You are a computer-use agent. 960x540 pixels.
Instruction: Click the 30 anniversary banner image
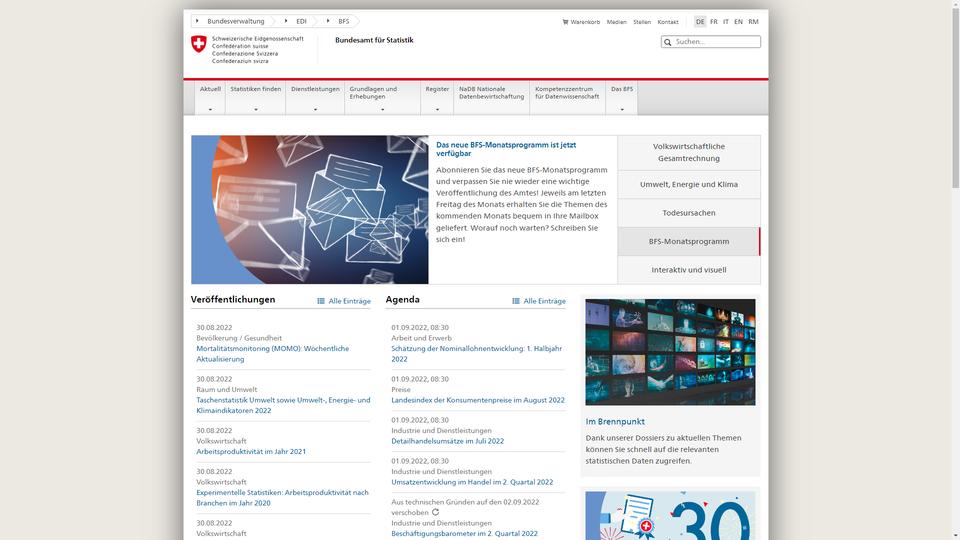pyautogui.click(x=670, y=516)
